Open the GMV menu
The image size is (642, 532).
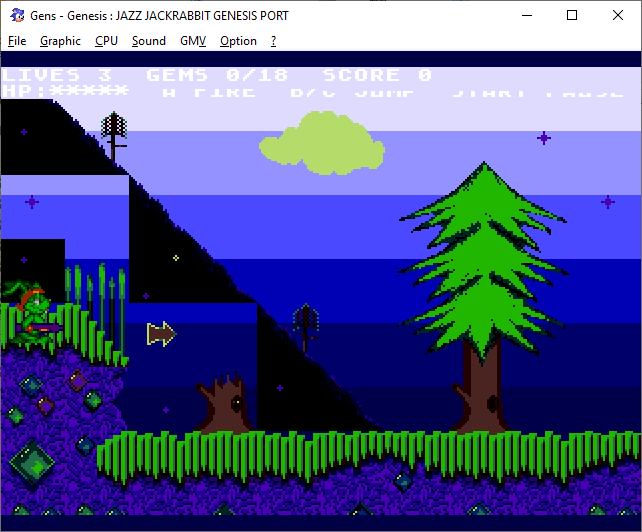tap(193, 41)
